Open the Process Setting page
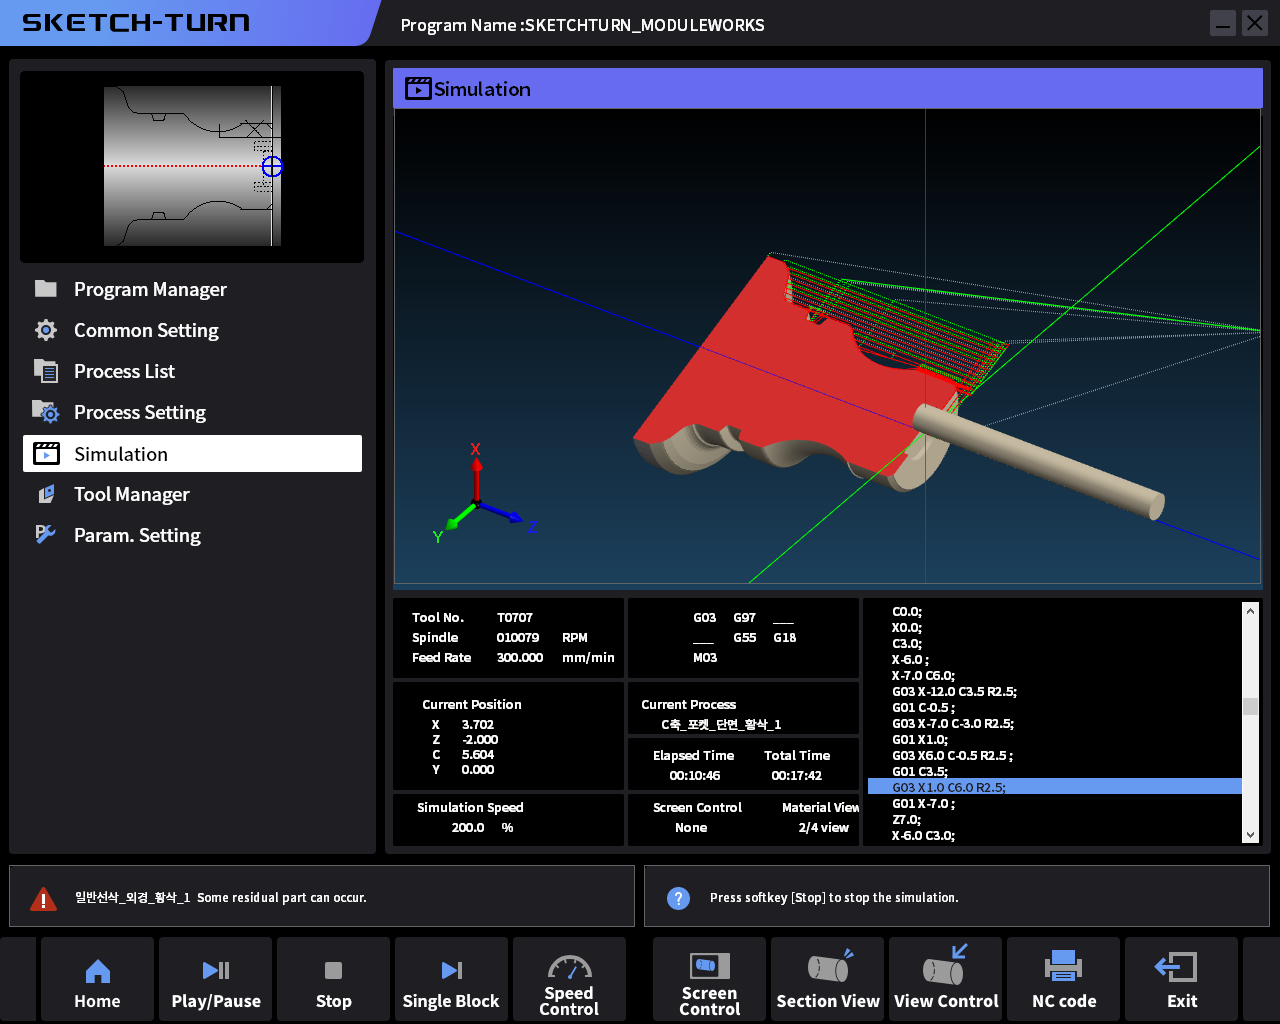 pyautogui.click(x=140, y=412)
